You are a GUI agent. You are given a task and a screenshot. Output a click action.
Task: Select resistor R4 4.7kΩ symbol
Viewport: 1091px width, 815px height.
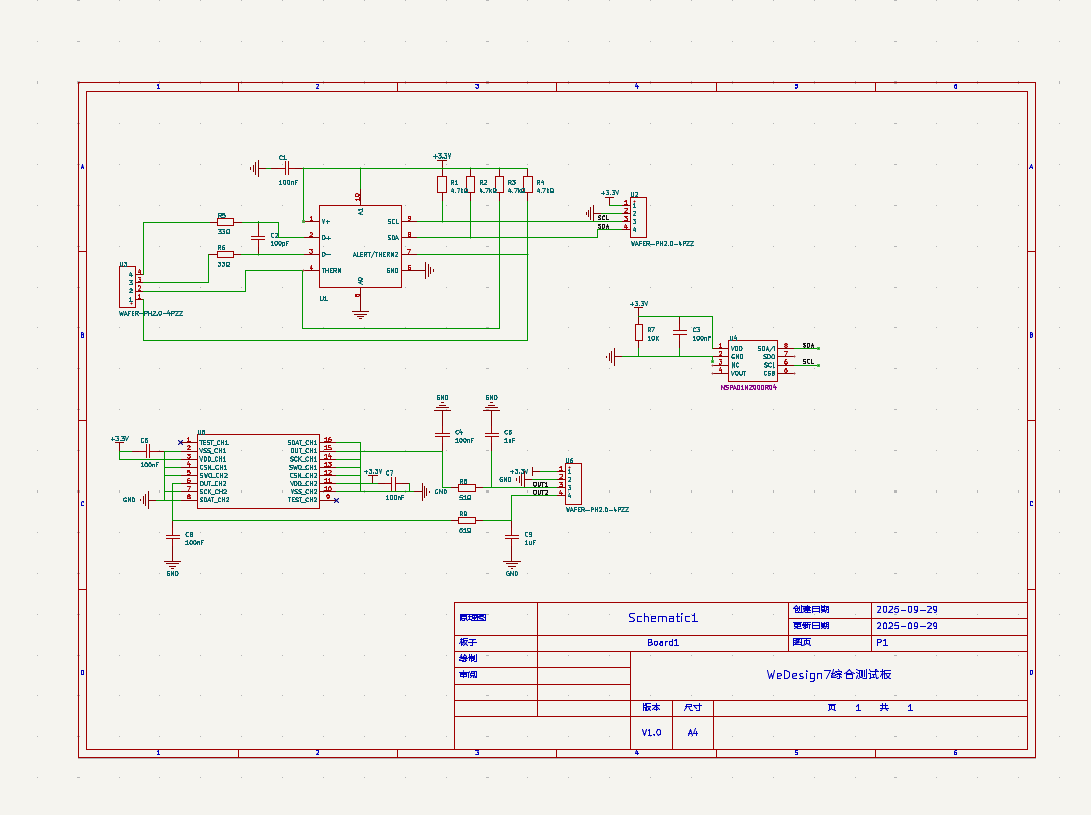(528, 184)
